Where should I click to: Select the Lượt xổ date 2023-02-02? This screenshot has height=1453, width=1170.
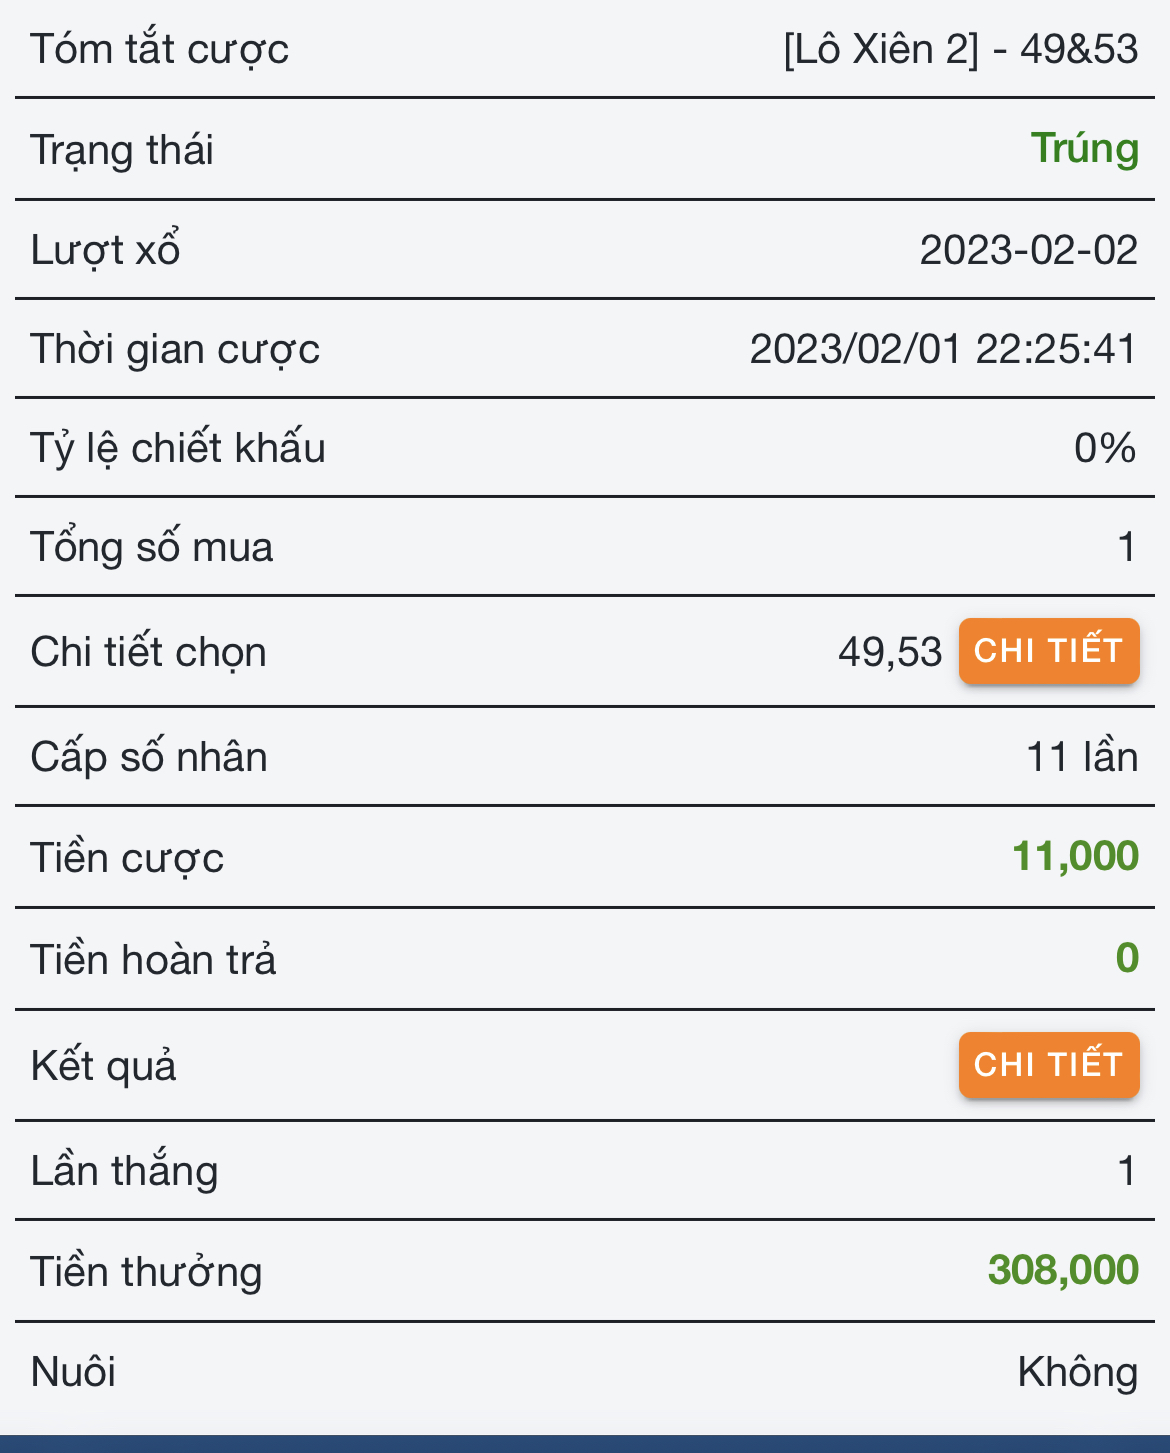1029,250
